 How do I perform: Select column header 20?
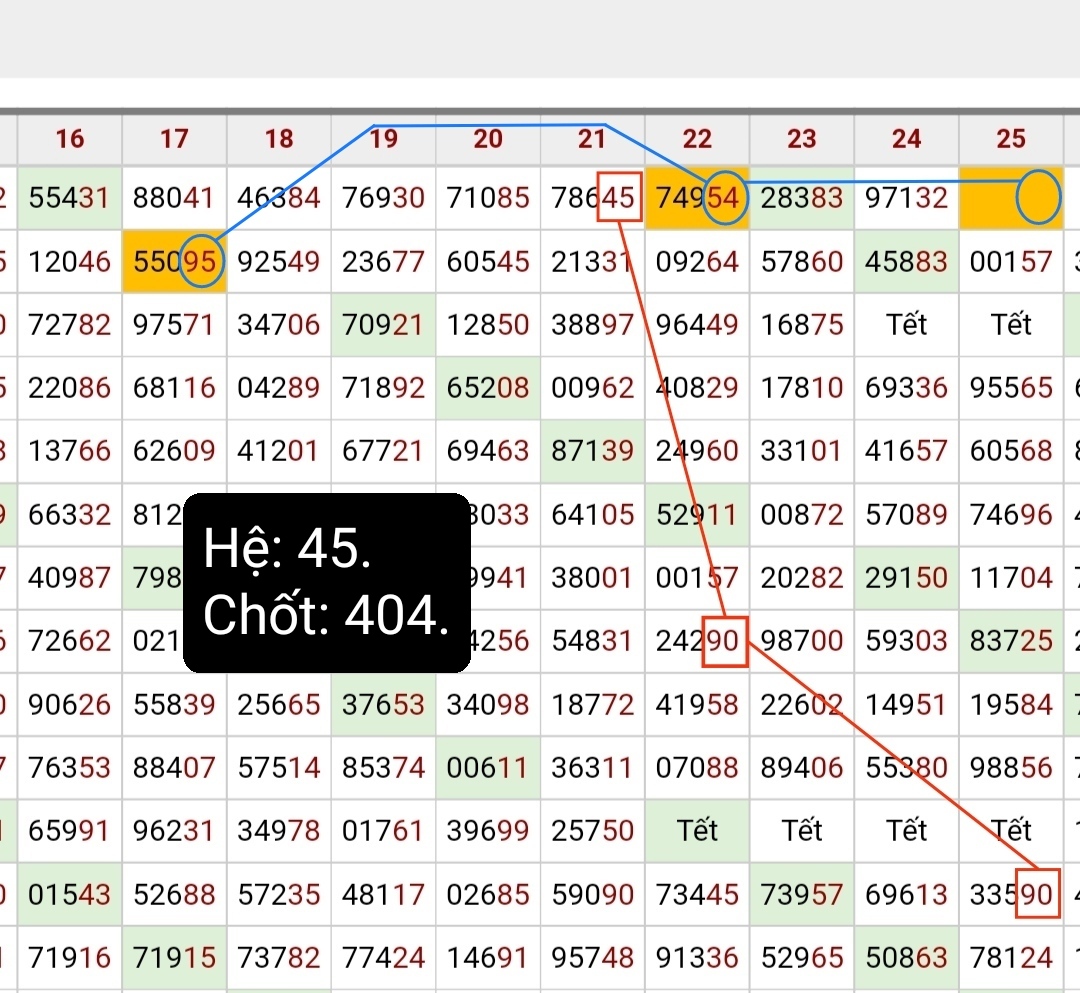(x=488, y=139)
